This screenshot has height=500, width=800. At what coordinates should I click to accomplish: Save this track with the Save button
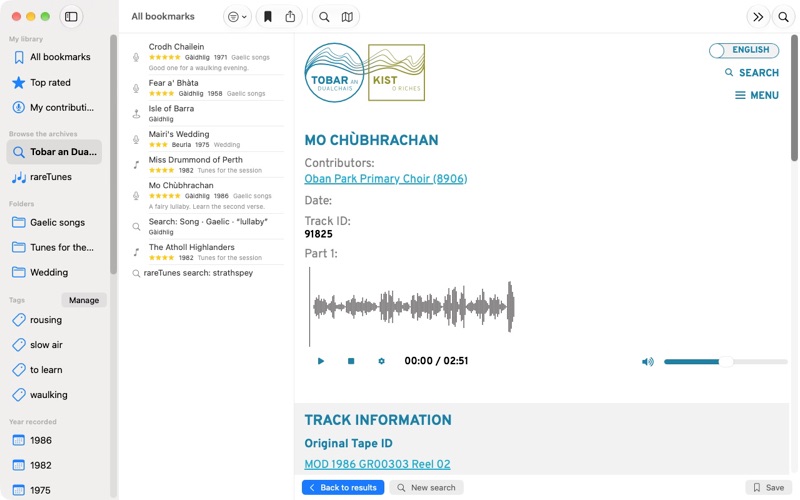point(769,488)
